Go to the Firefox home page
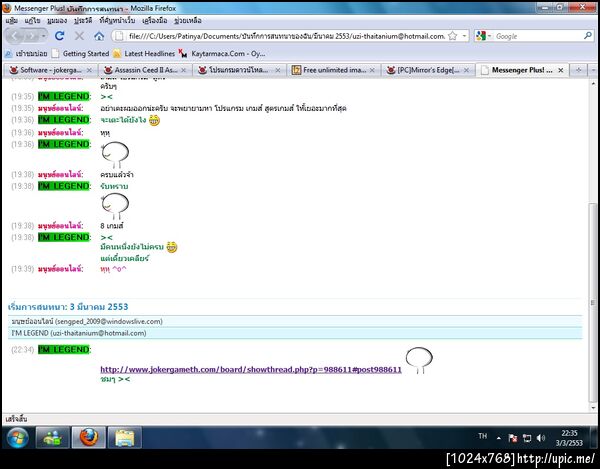The image size is (600, 469). click(99, 36)
